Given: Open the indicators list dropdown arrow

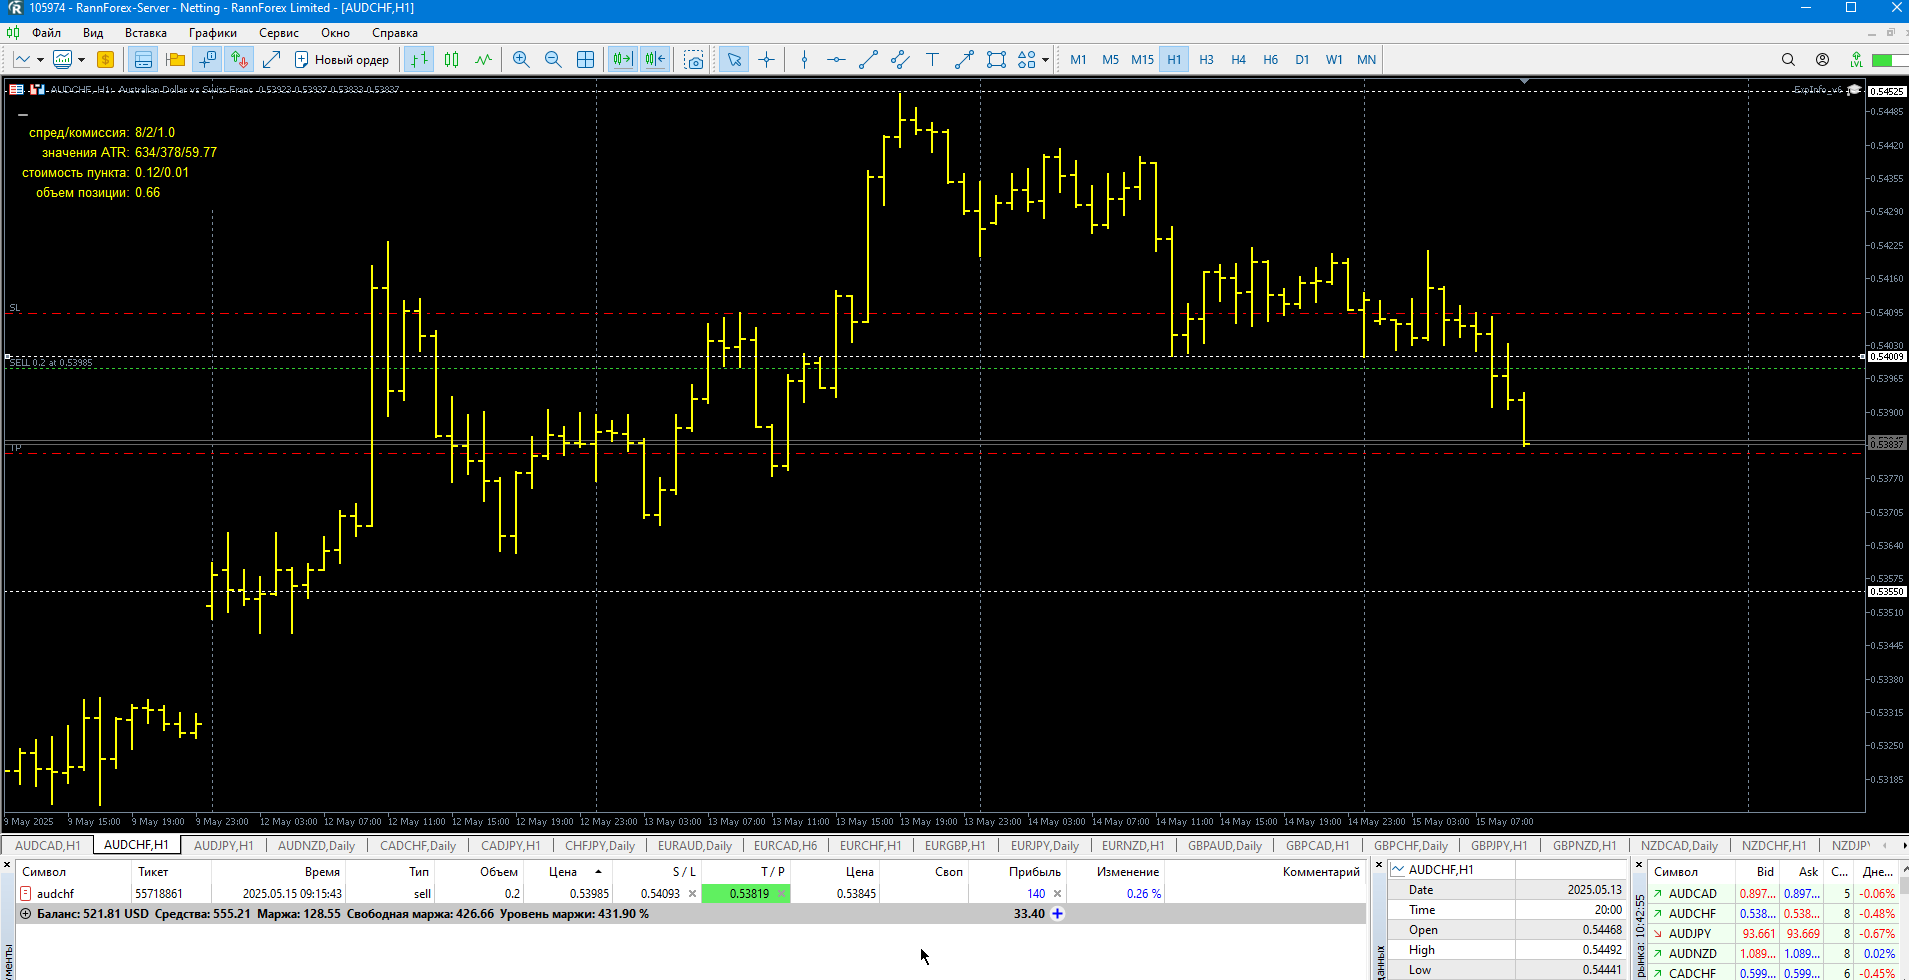Looking at the screenshot, I should [x=81, y=60].
